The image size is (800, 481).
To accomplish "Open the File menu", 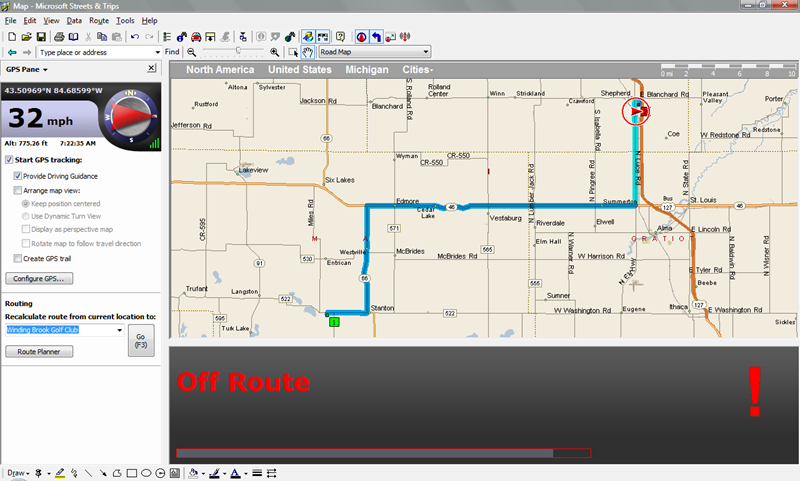I will click(11, 21).
